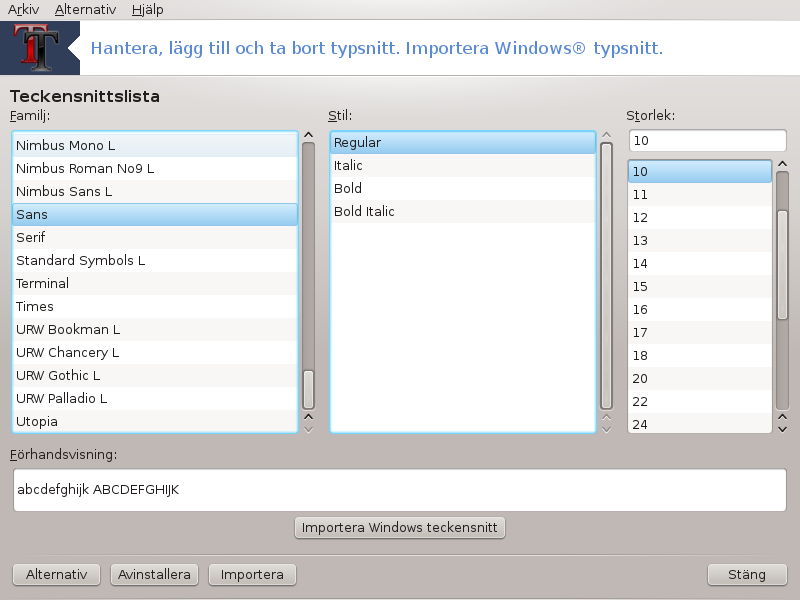The width and height of the screenshot is (800, 600).
Task: Select size 24
Action: (700, 423)
